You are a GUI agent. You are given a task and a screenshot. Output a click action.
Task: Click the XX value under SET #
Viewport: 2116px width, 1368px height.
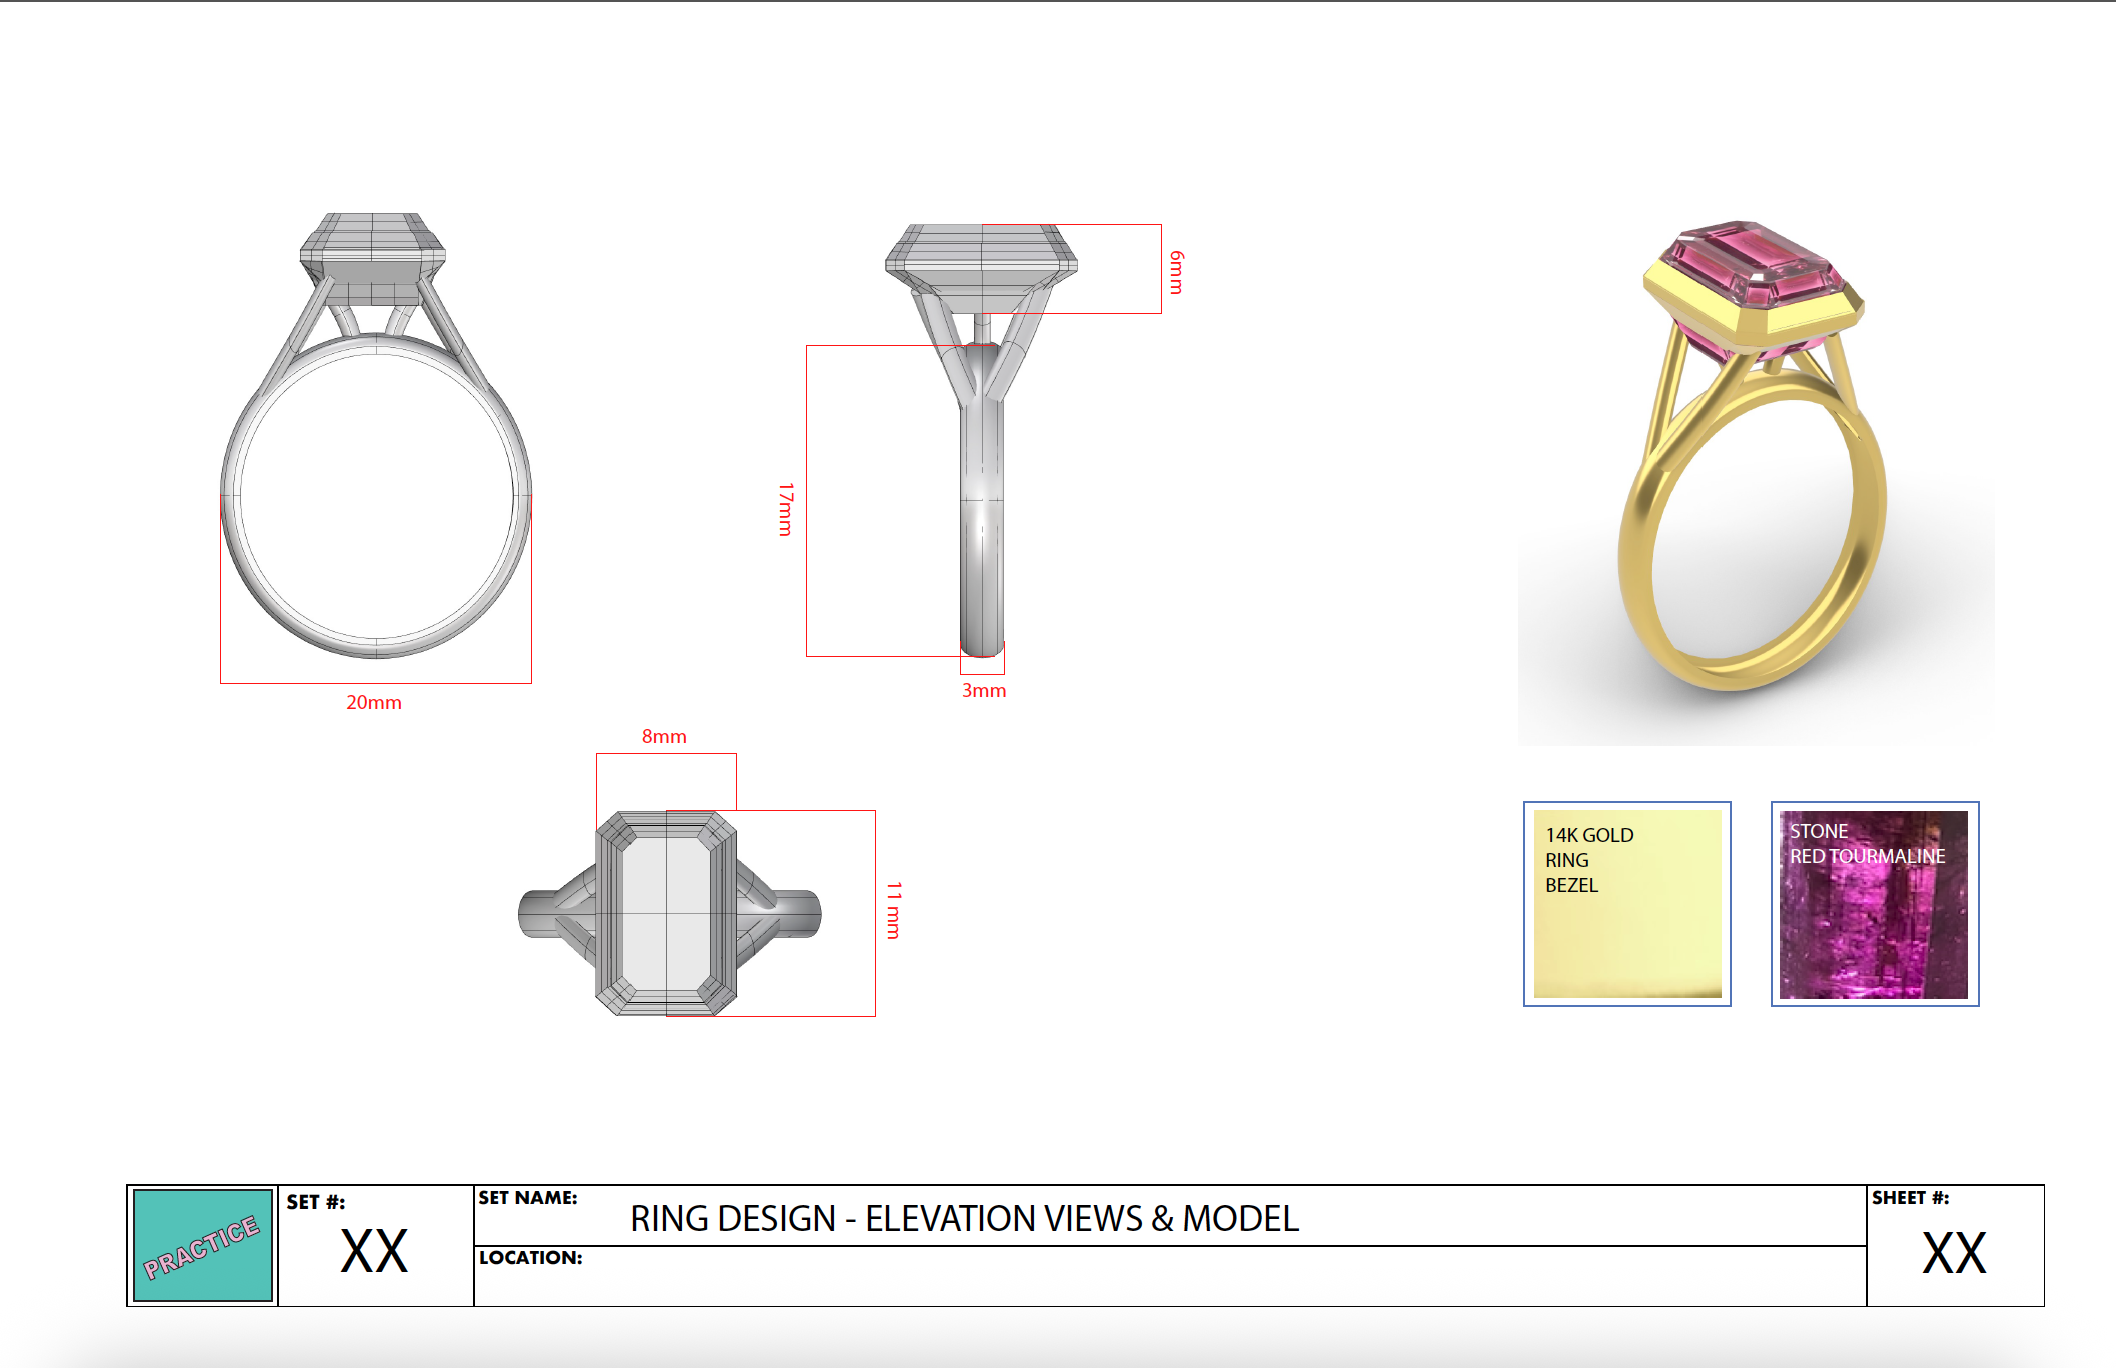[374, 1252]
